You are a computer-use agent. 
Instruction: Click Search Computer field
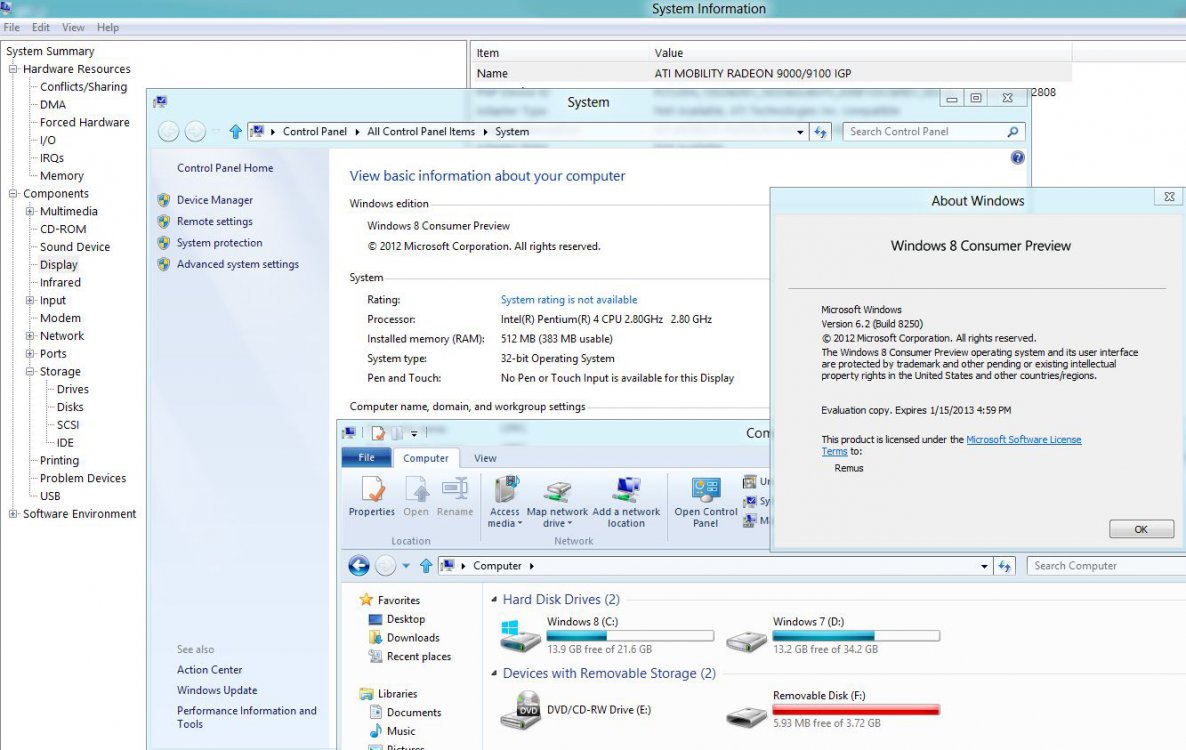pos(1106,566)
